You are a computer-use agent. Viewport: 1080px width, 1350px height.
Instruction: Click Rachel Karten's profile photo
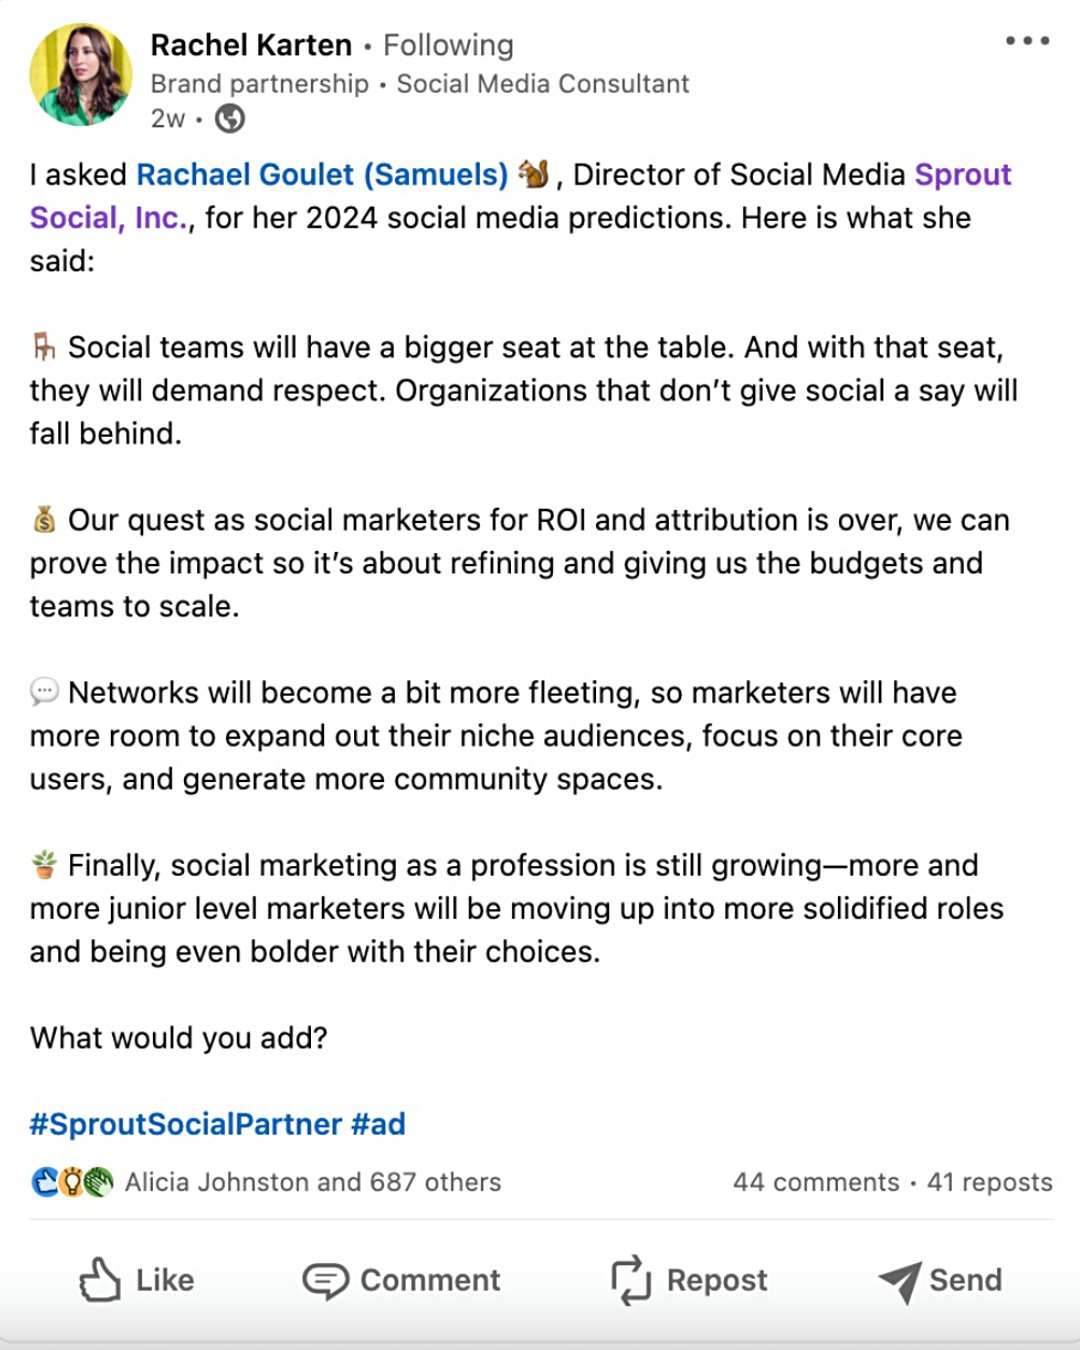tap(81, 75)
